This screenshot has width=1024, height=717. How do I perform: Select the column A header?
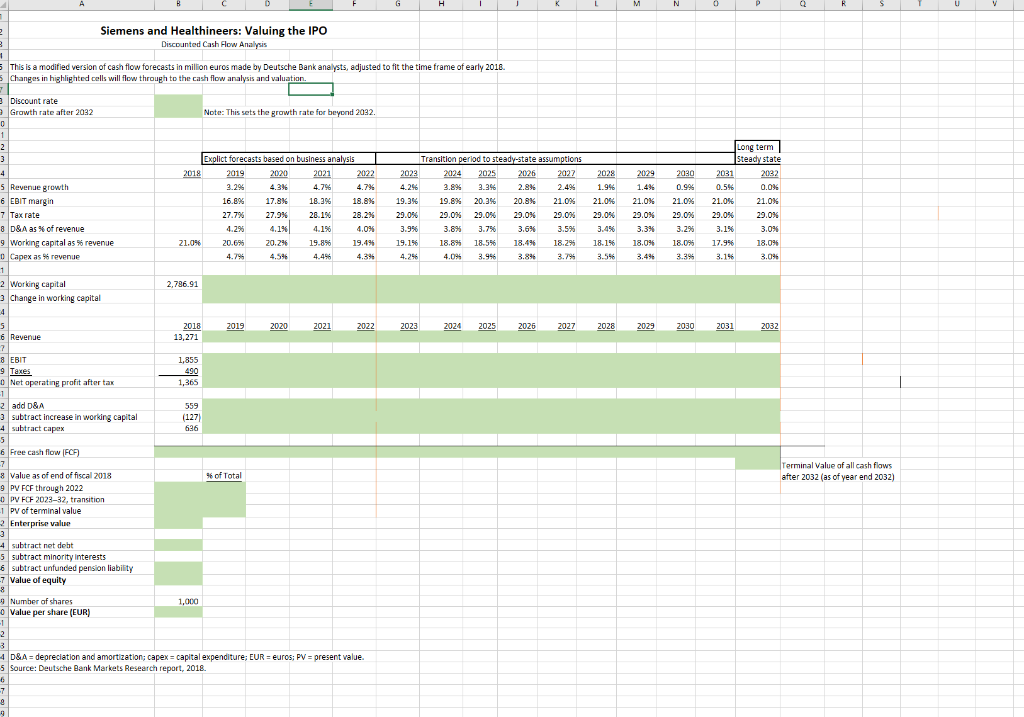pos(81,5)
